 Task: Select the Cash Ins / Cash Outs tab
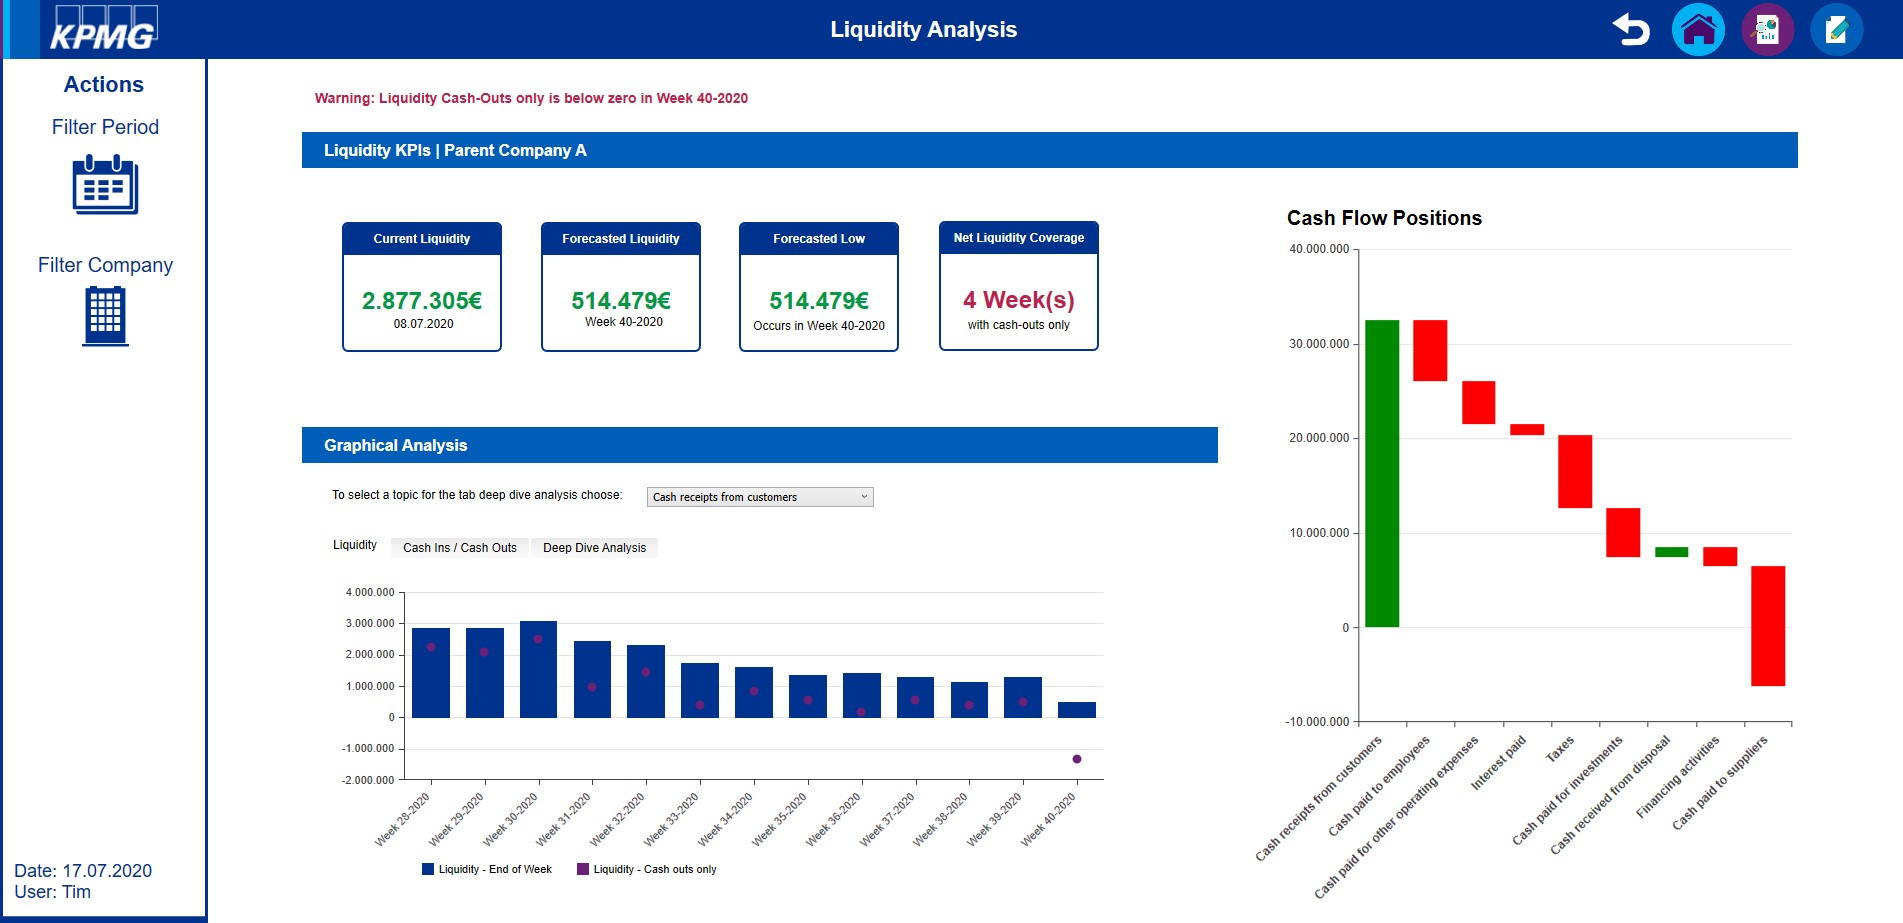click(x=460, y=547)
